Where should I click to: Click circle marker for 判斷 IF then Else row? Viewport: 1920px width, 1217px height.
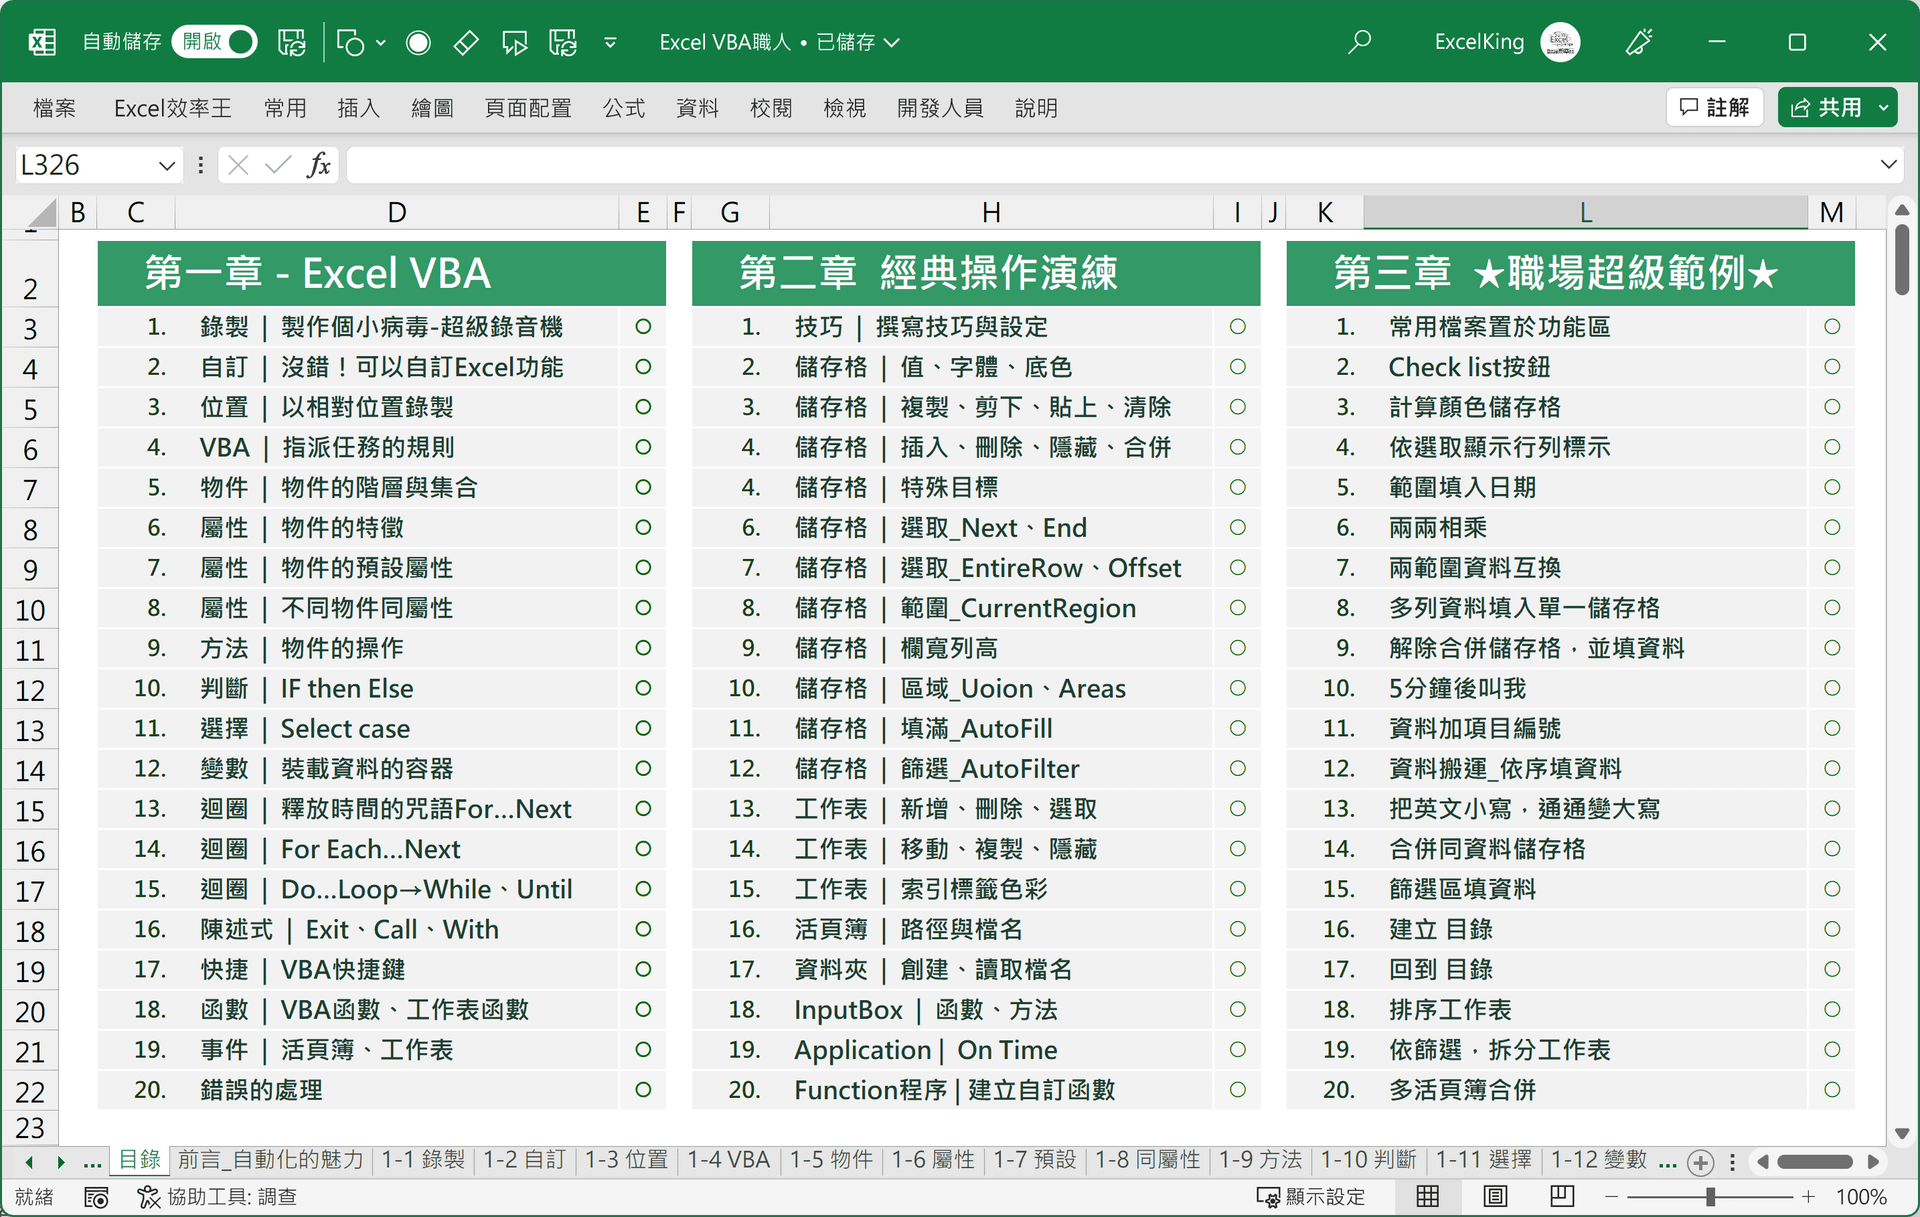coord(643,688)
